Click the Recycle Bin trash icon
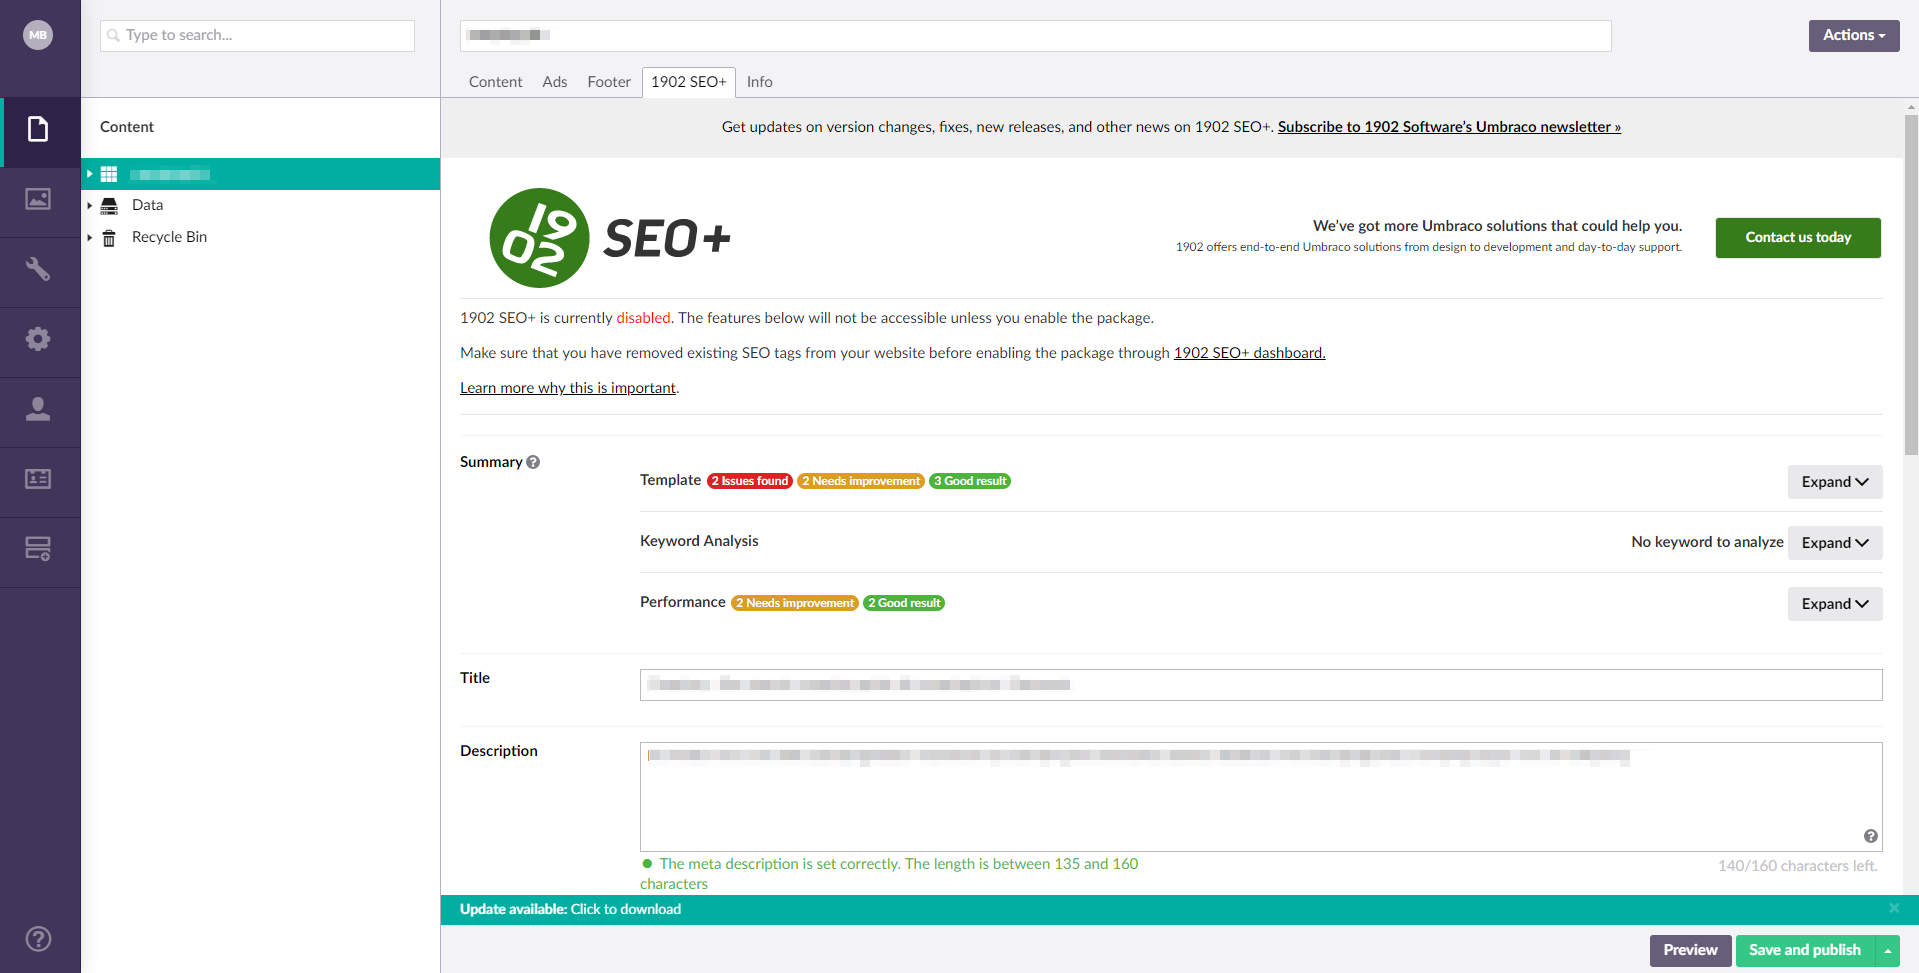This screenshot has width=1919, height=973. tap(109, 238)
